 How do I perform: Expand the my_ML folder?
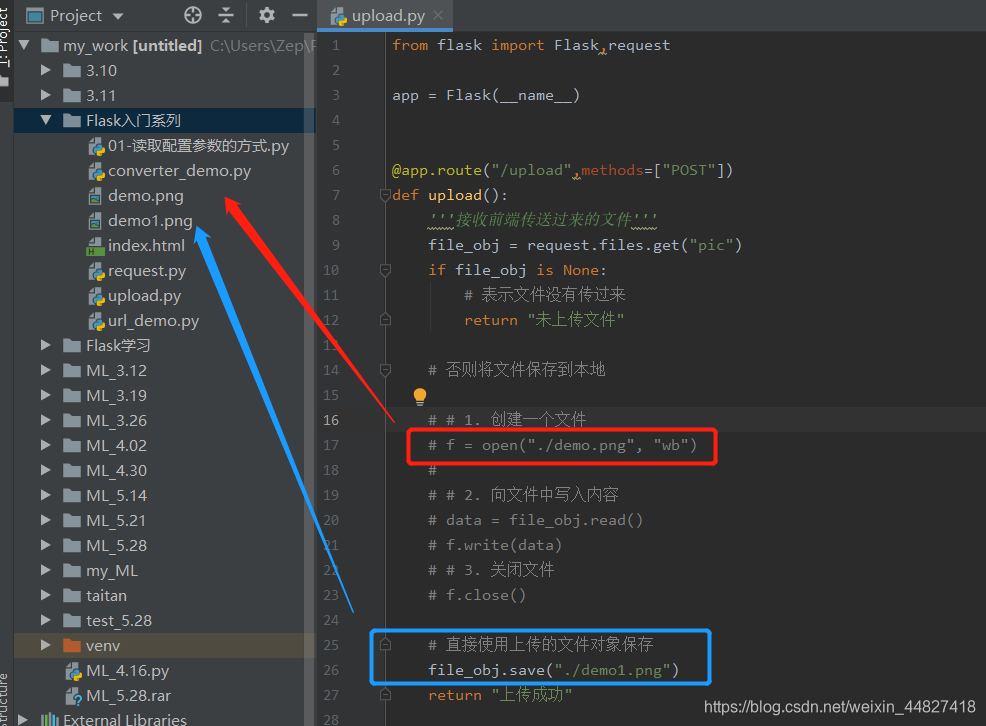click(x=45, y=570)
